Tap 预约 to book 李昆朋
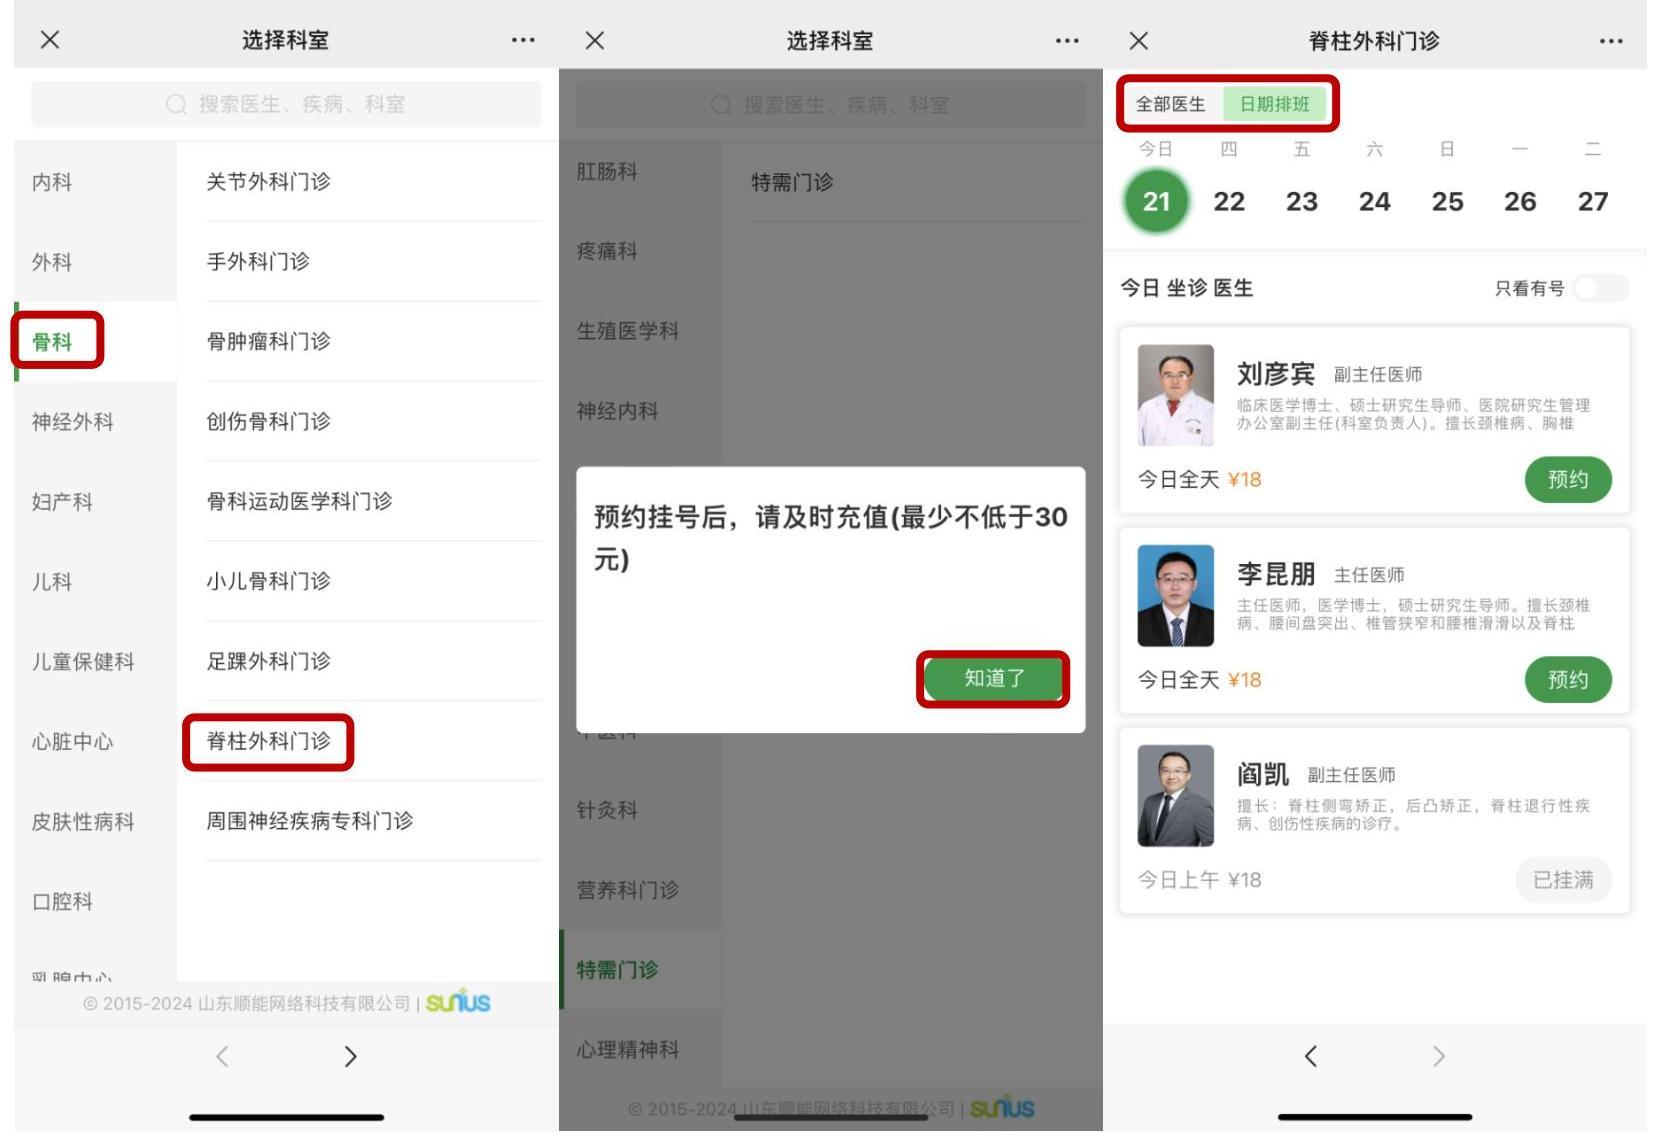Screen dimensions: 1661x1142 [x=1568, y=679]
